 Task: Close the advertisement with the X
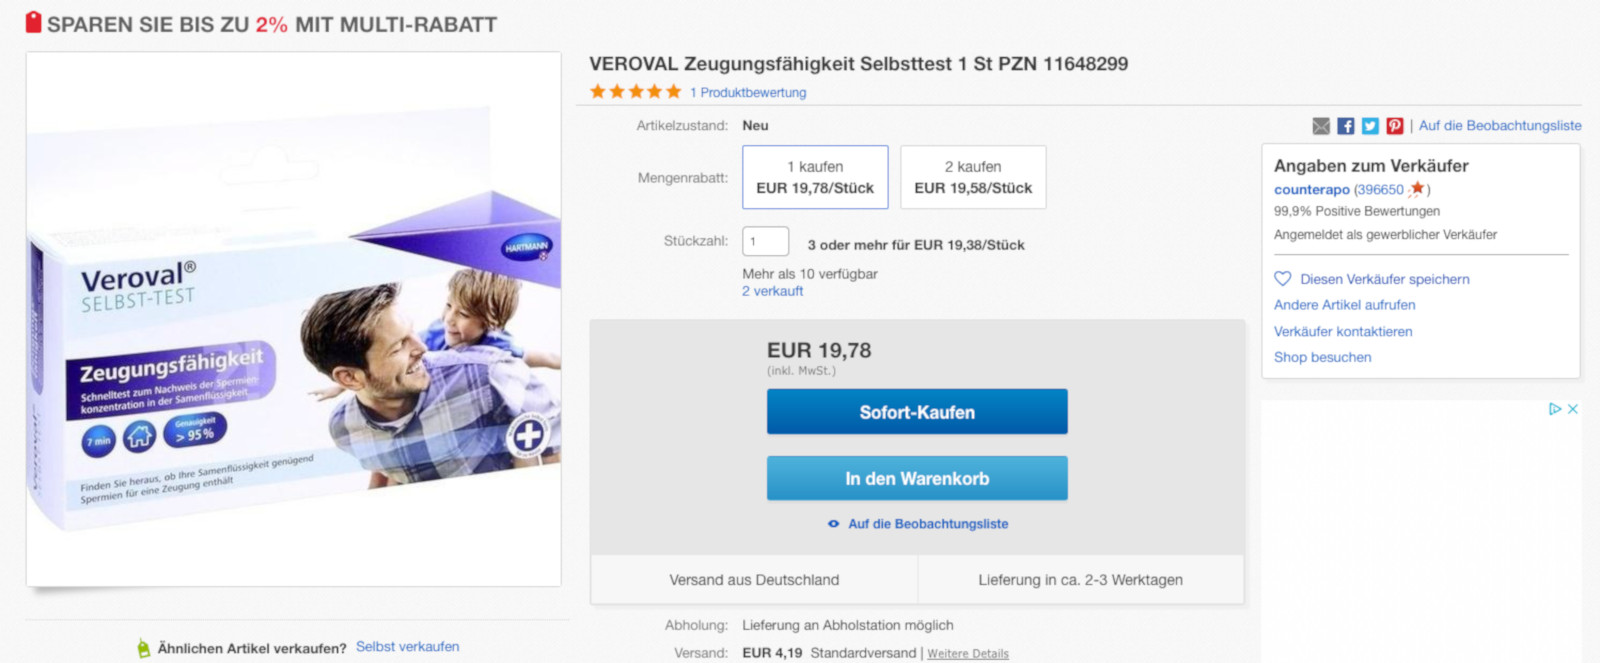[1573, 409]
